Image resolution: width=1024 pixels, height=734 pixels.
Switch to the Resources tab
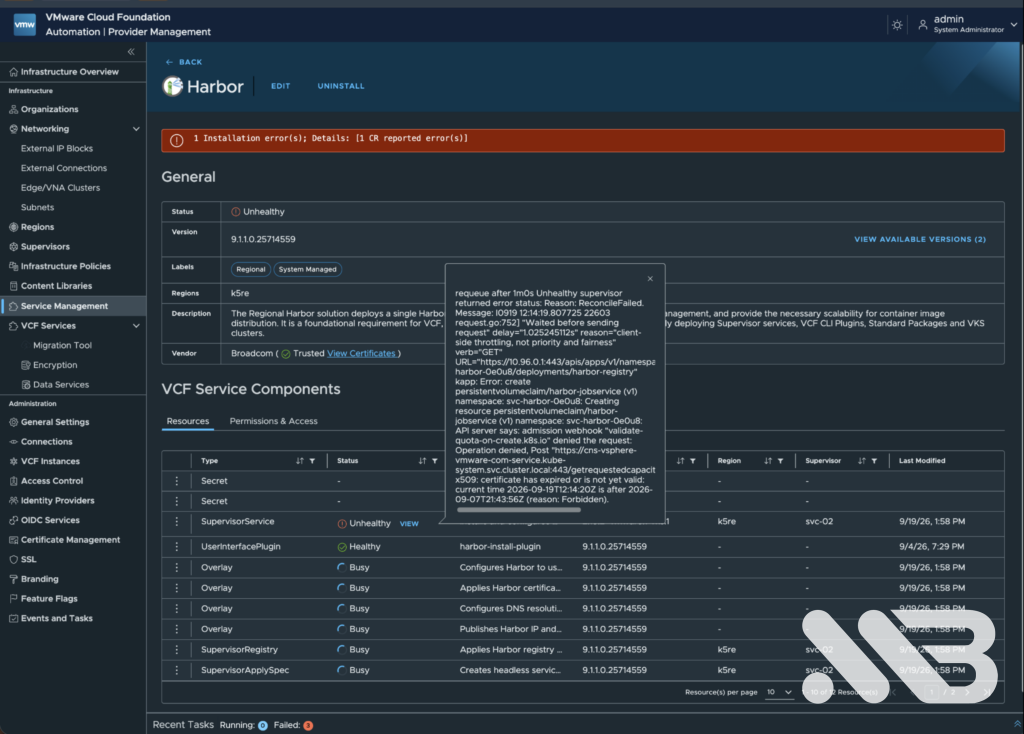pos(188,421)
